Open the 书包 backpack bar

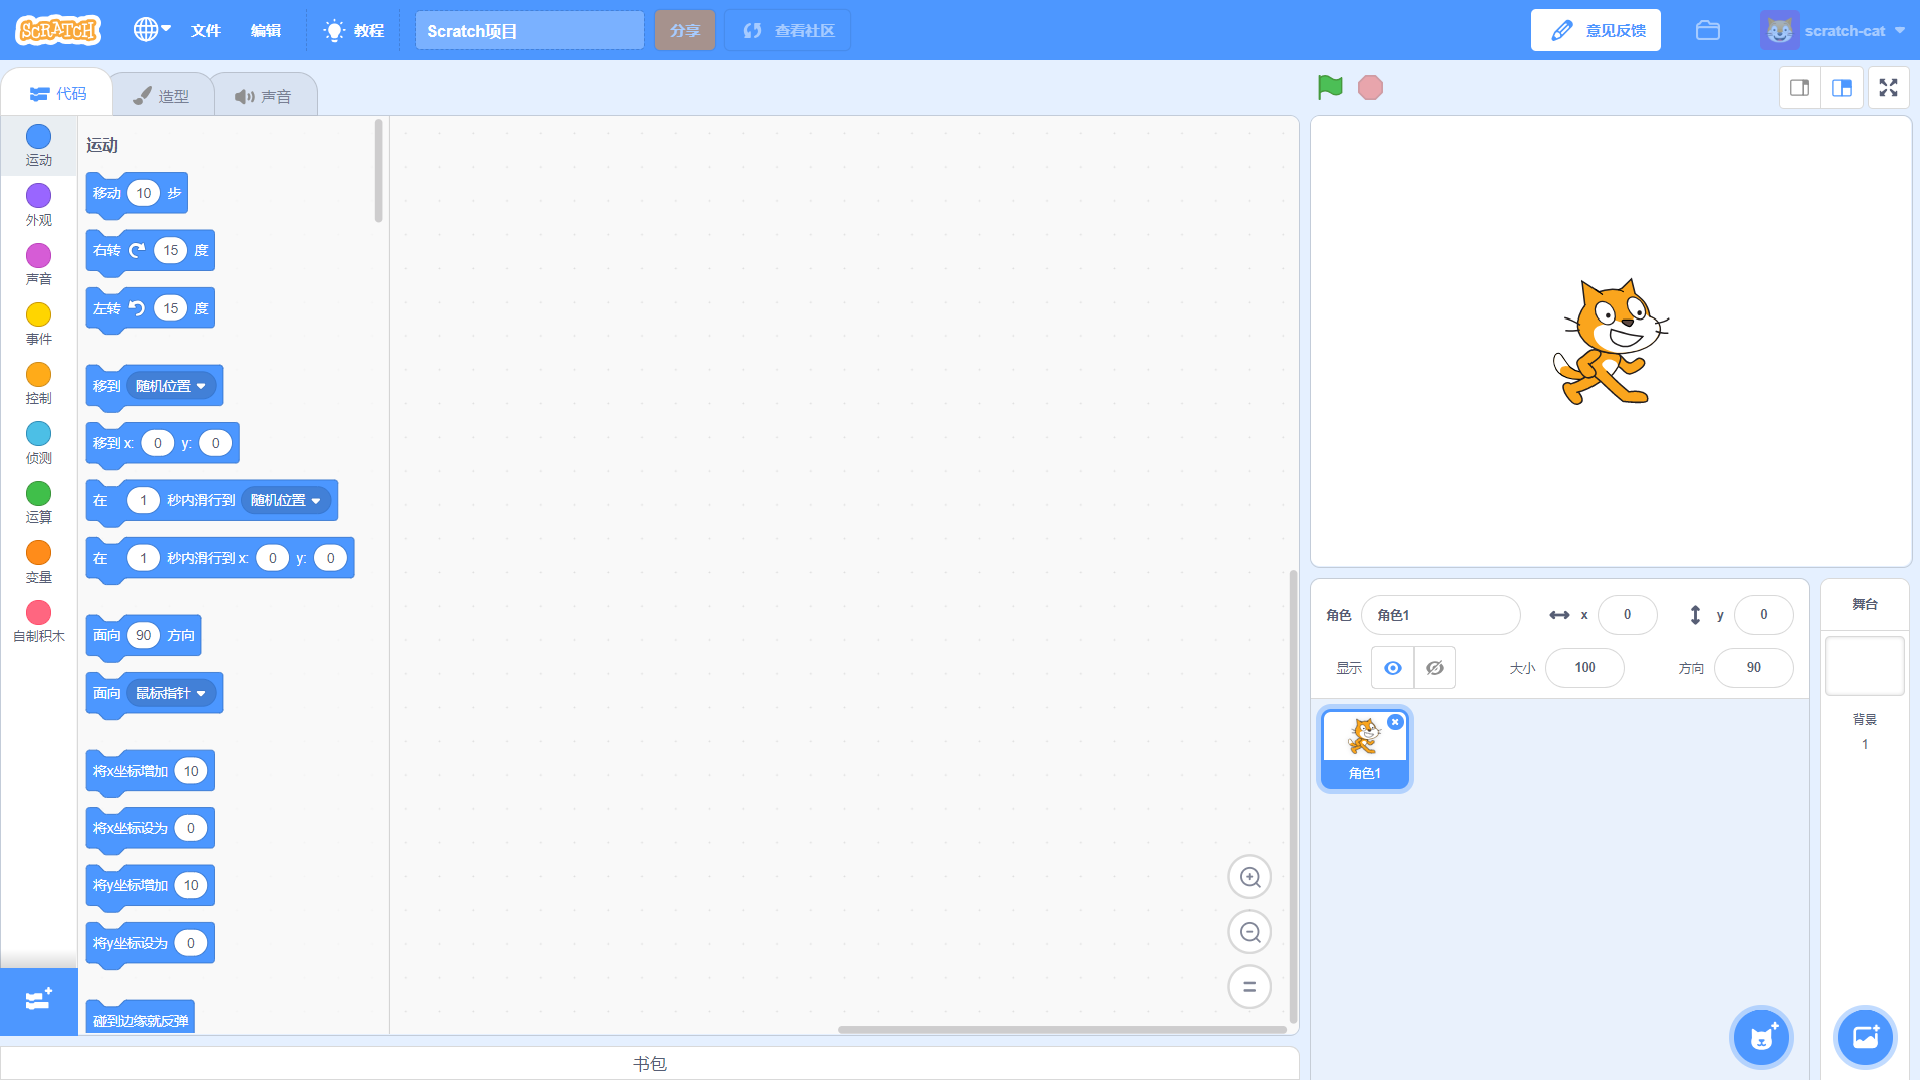point(650,1063)
